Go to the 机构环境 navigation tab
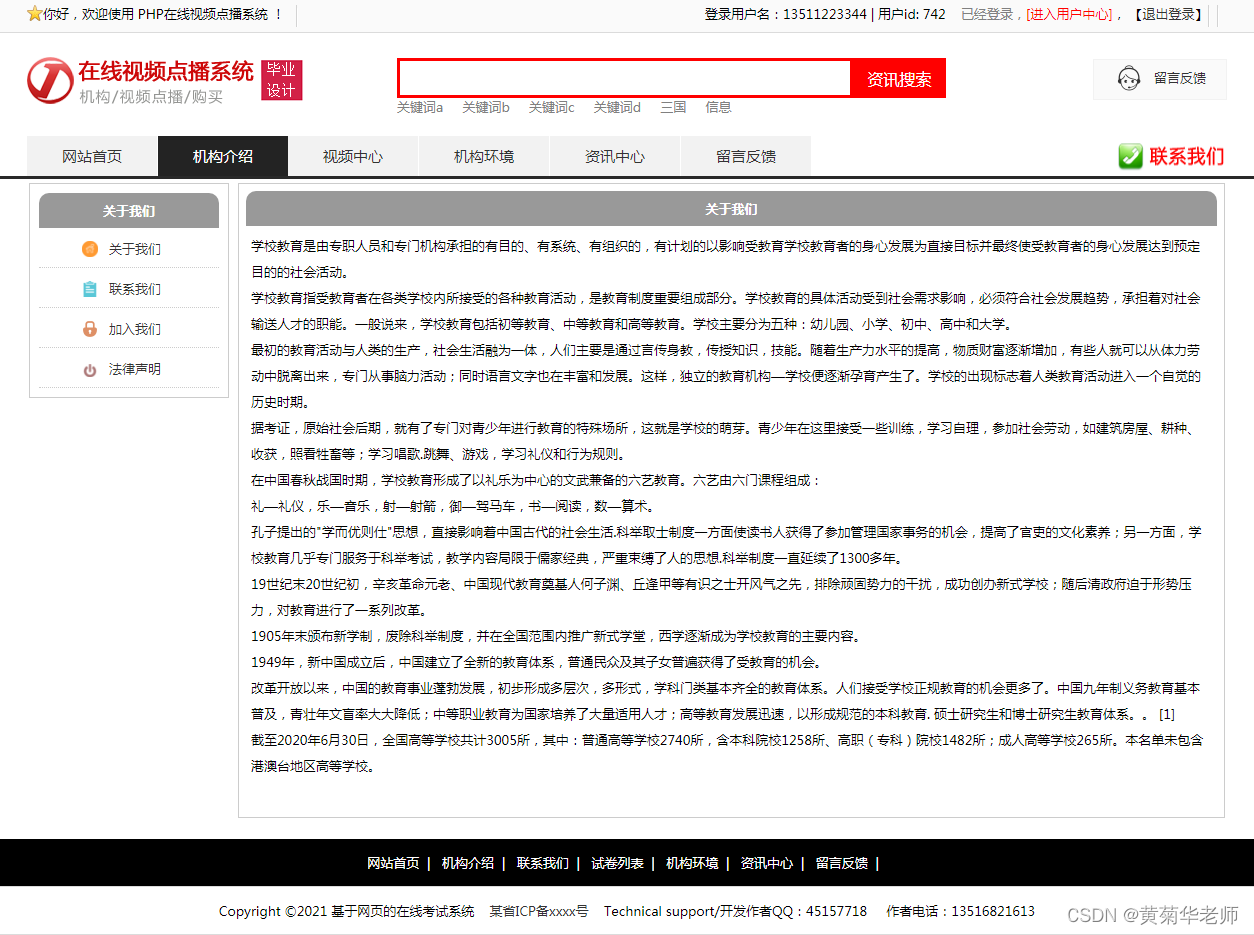 [484, 157]
